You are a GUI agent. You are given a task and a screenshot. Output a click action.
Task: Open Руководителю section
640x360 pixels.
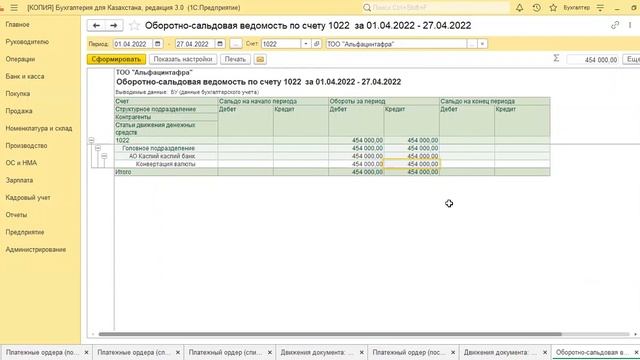point(27,42)
